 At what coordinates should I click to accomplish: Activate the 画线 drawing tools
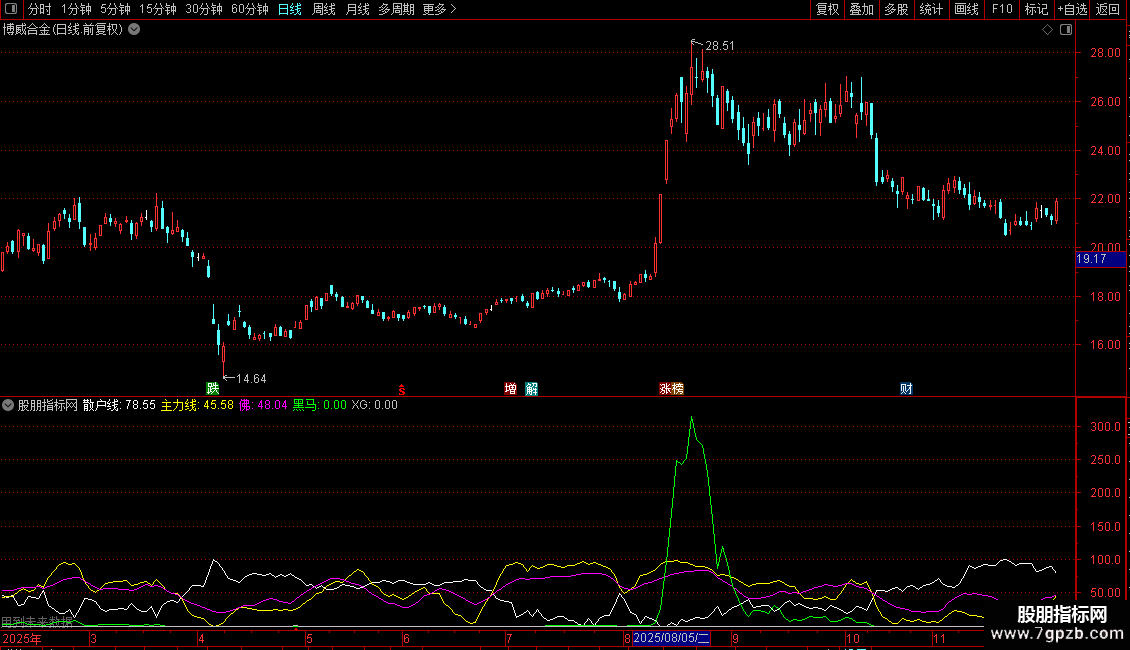tap(966, 9)
